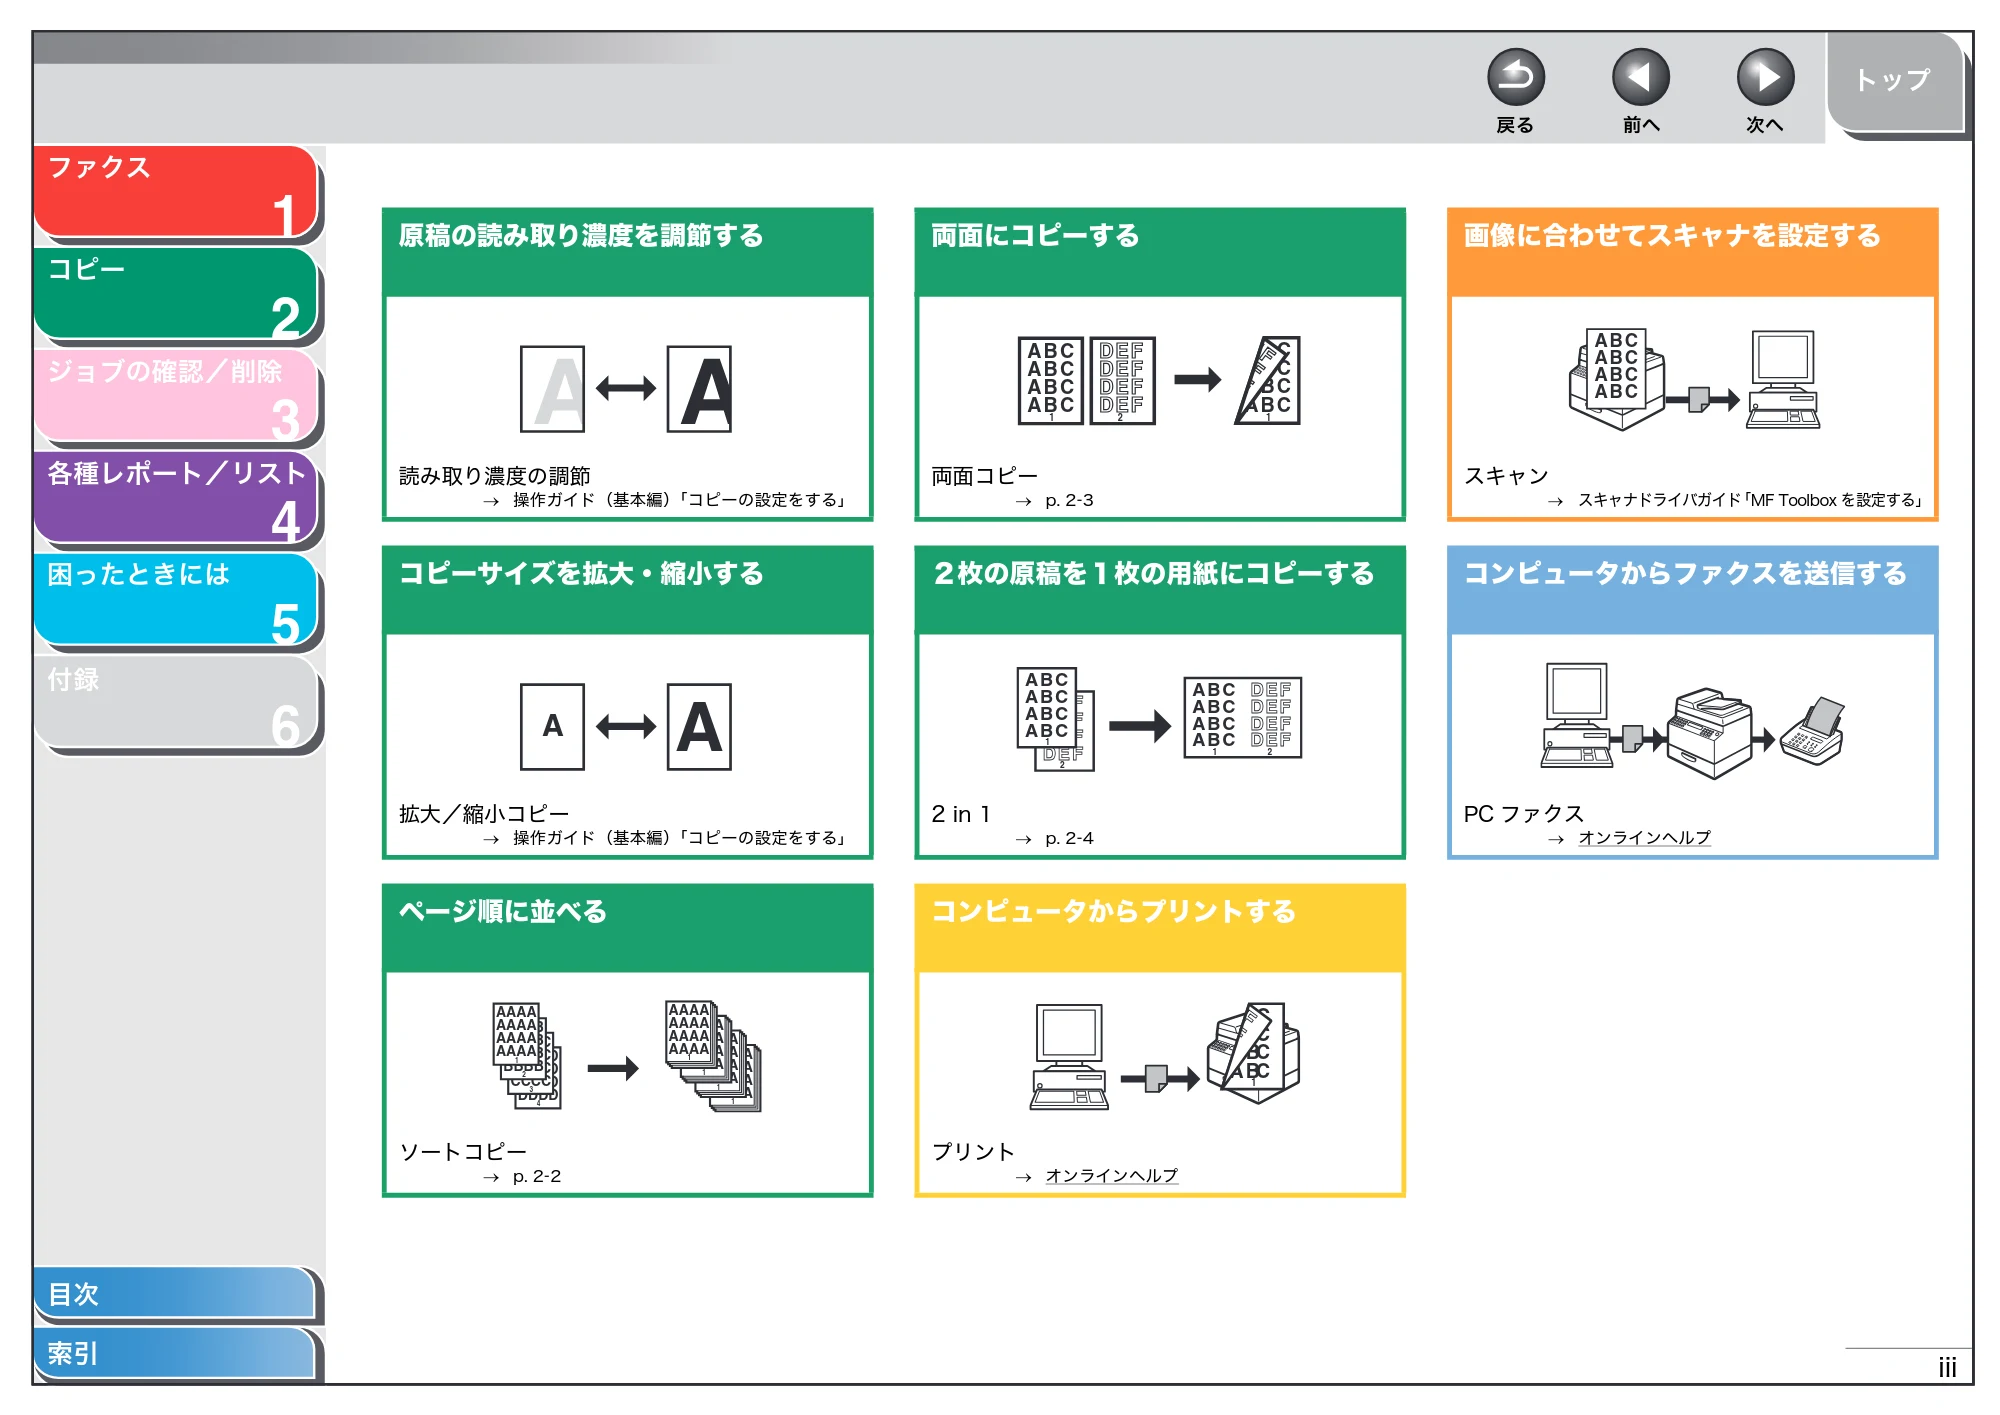Image resolution: width=2000 pixels, height=1415 pixels.
Task: Click the sort copy page-stack illustration
Action: [627, 1056]
